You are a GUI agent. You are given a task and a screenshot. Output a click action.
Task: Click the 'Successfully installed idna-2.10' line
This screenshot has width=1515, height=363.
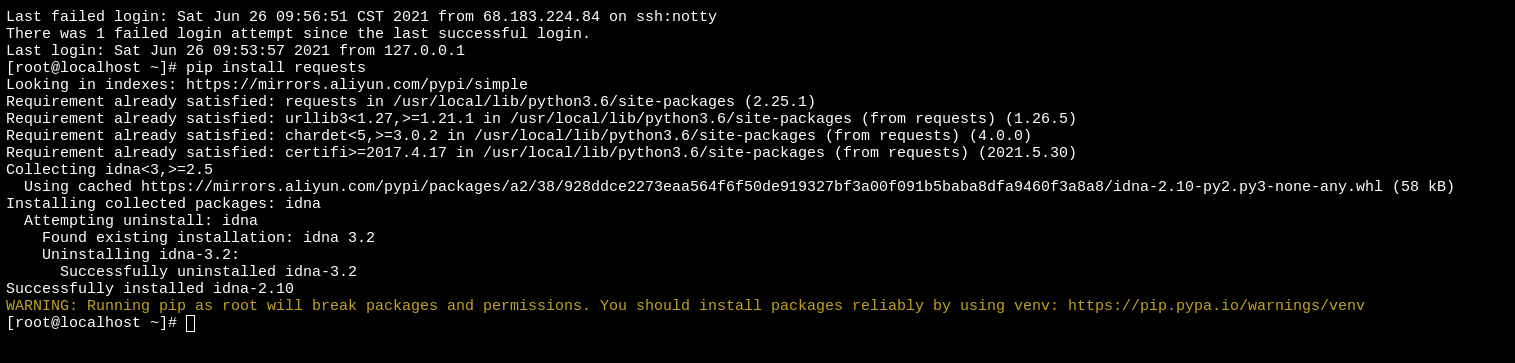click(150, 289)
